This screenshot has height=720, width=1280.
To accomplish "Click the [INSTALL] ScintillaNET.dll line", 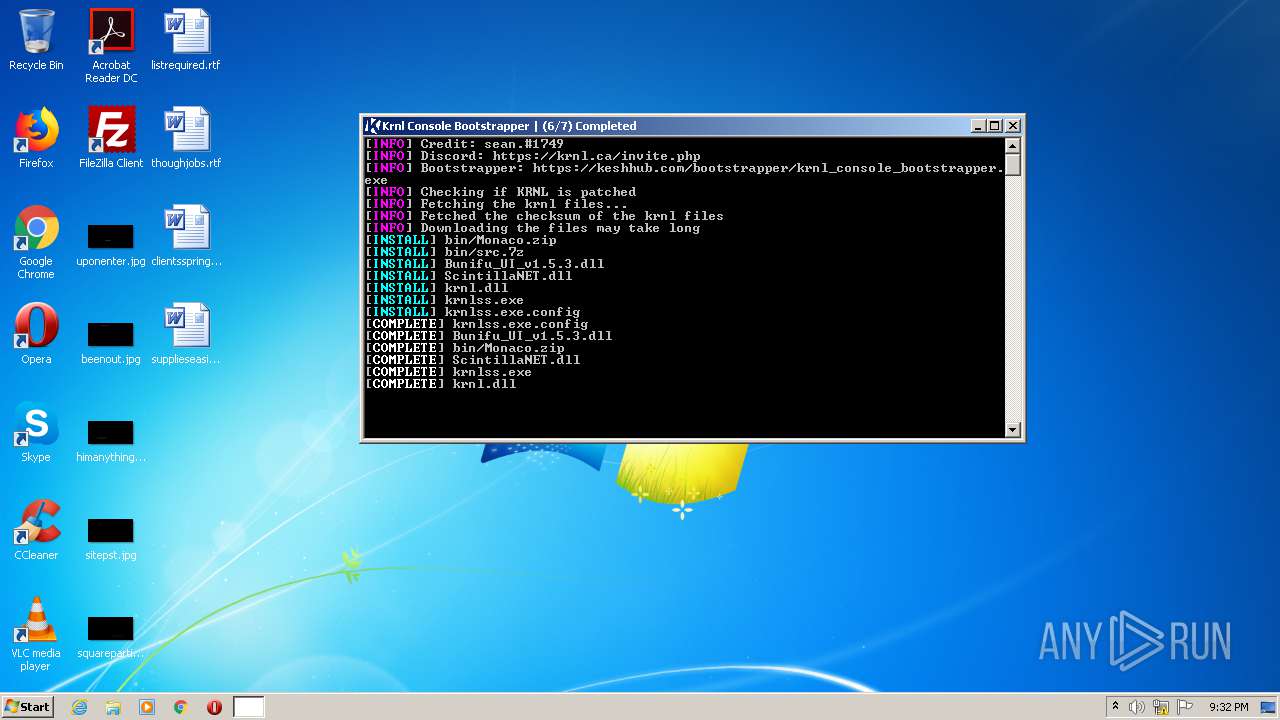I will tap(468, 276).
